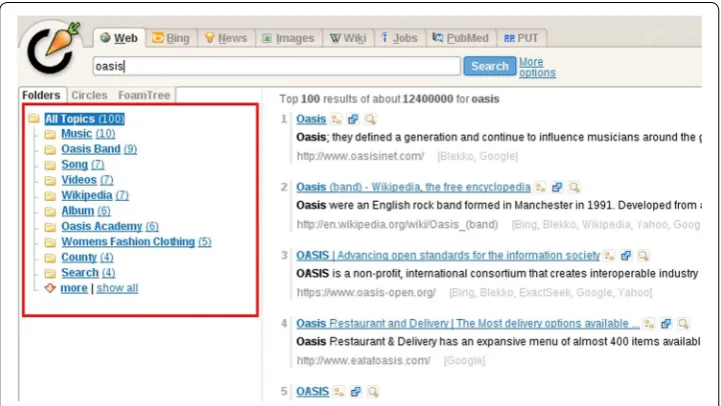
Task: Open Oasis Restaurant result in new window icon
Action: point(666,324)
